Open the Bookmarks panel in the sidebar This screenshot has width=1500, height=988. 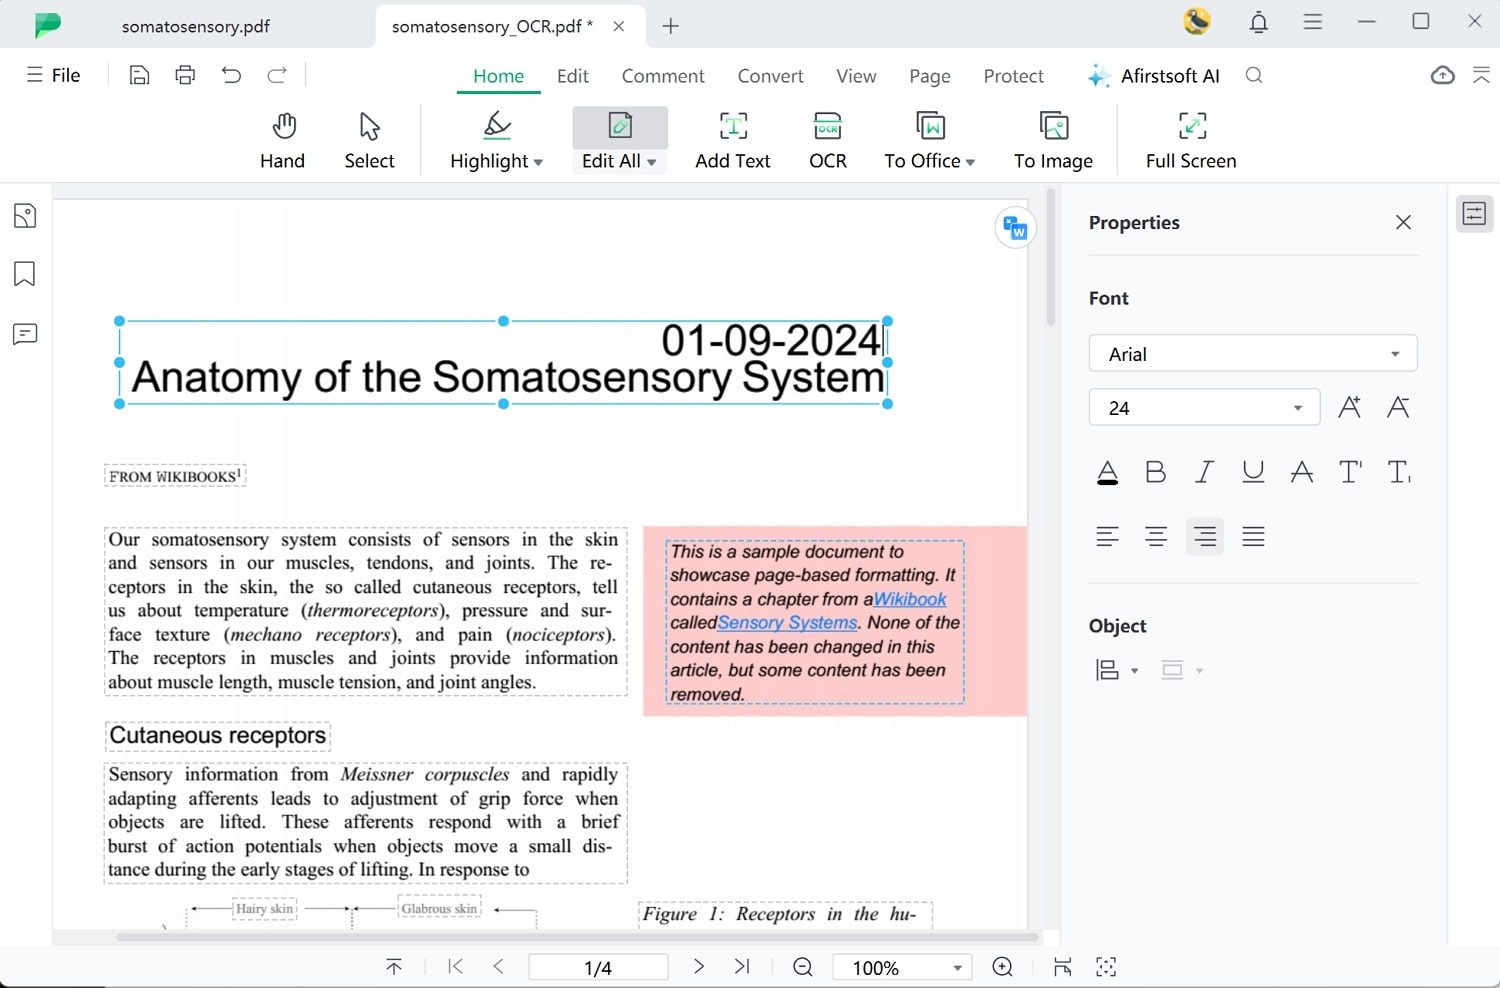pos(25,274)
